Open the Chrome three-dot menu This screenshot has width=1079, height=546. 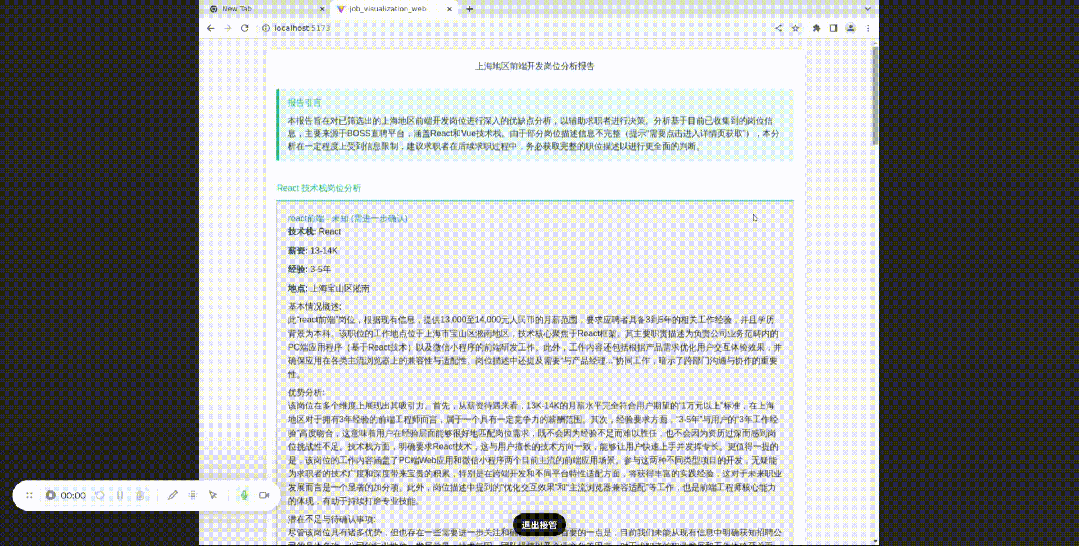(x=868, y=28)
